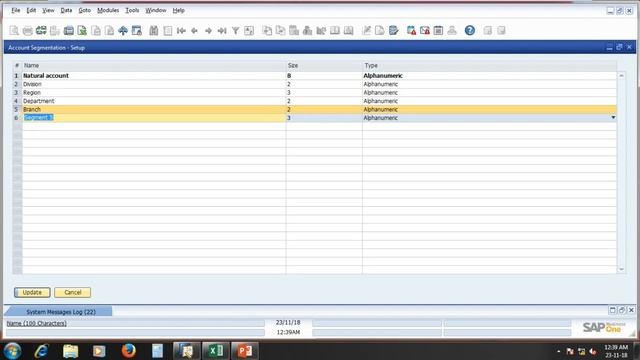The image size is (640, 360).
Task: Open the View menu
Action: click(x=48, y=10)
